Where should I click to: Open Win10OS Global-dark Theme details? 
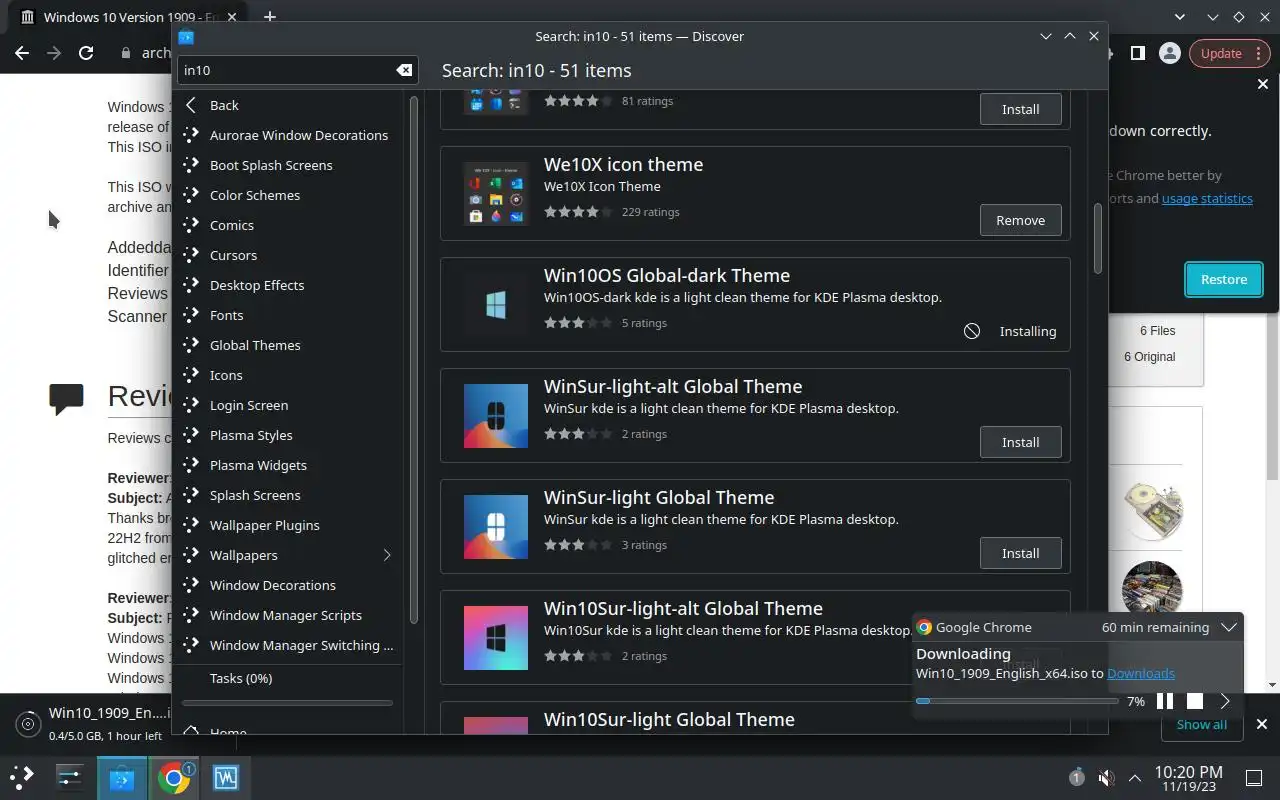pos(755,304)
